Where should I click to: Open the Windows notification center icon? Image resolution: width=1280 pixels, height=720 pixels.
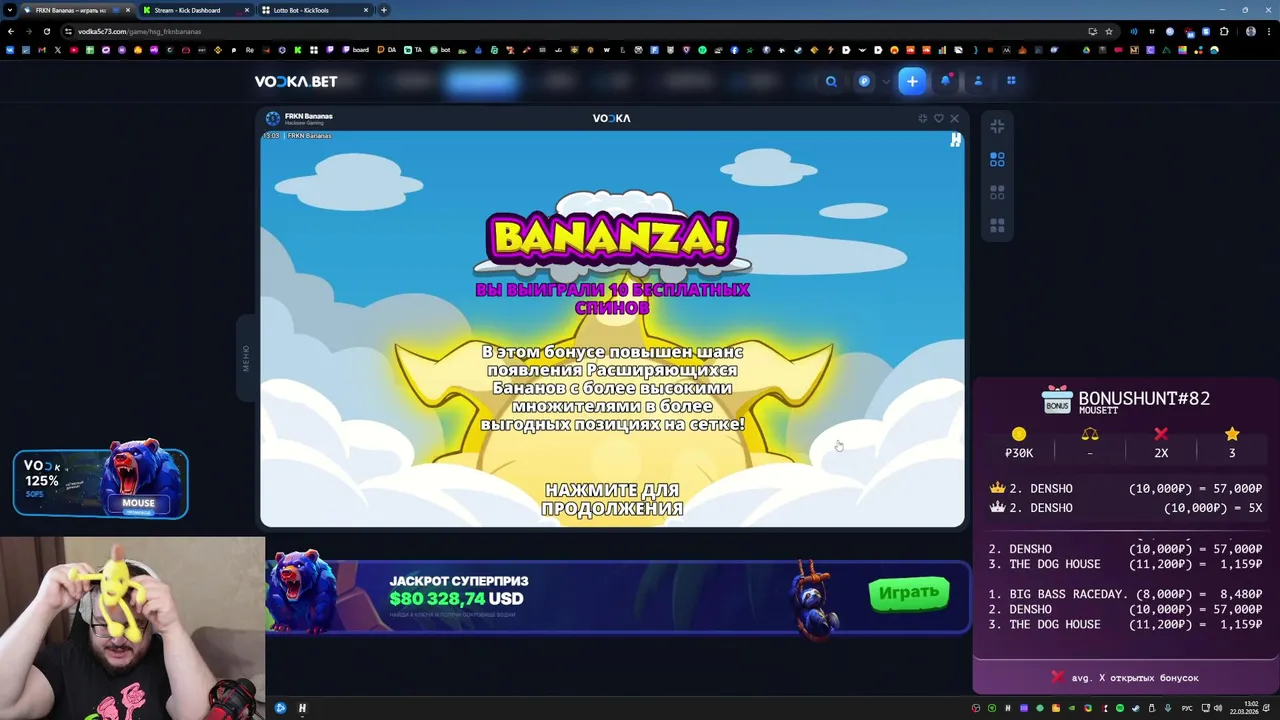[x=1266, y=708]
